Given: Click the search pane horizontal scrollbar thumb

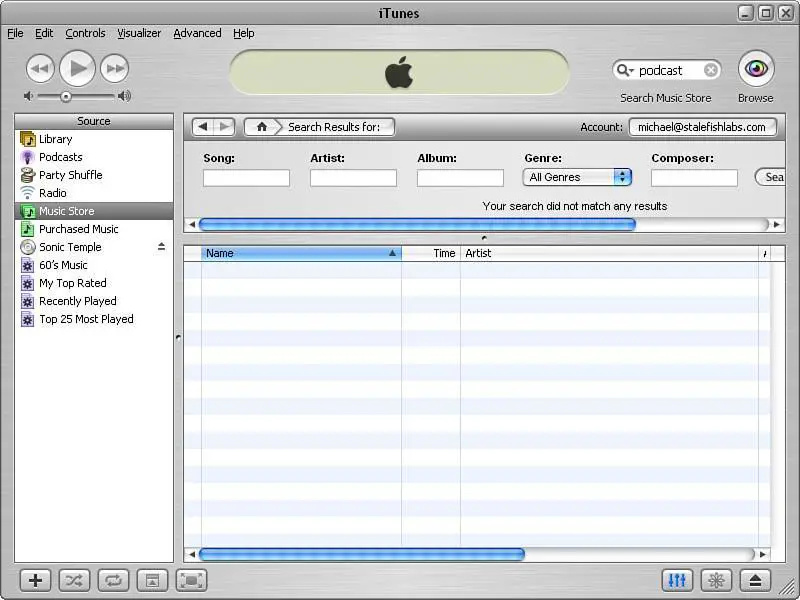Looking at the screenshot, I should (x=417, y=224).
